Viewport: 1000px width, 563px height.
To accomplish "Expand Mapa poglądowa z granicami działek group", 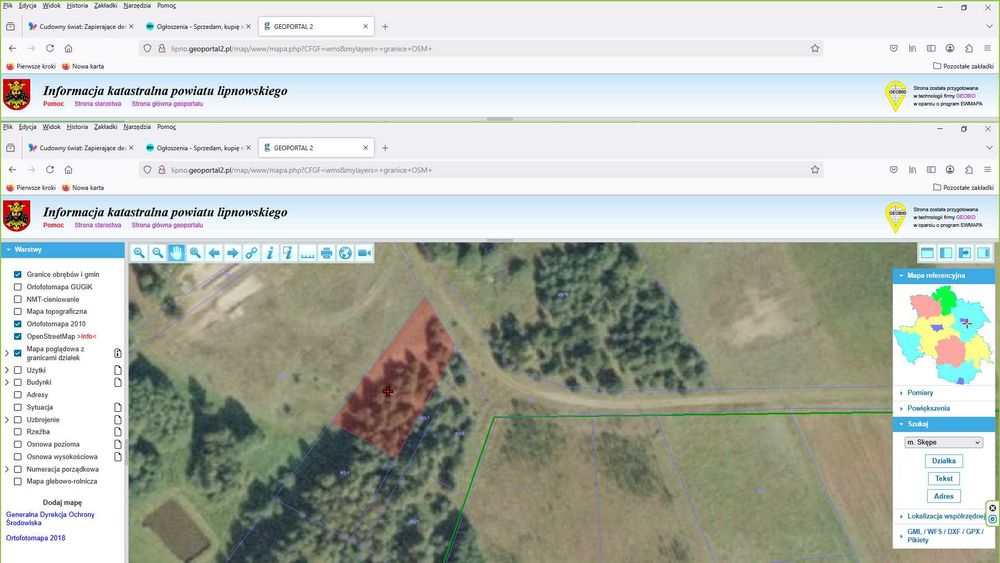I will click(7, 353).
